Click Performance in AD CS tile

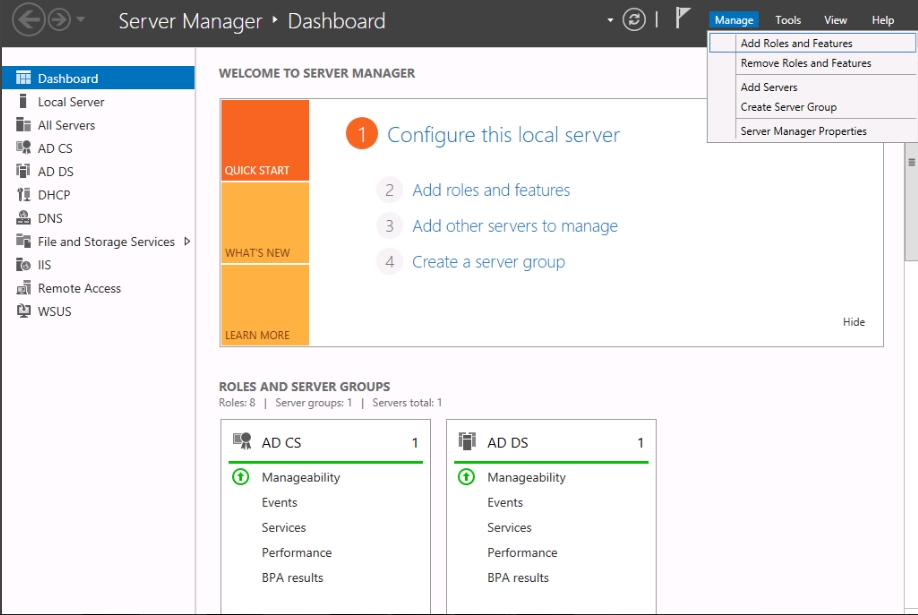click(296, 553)
